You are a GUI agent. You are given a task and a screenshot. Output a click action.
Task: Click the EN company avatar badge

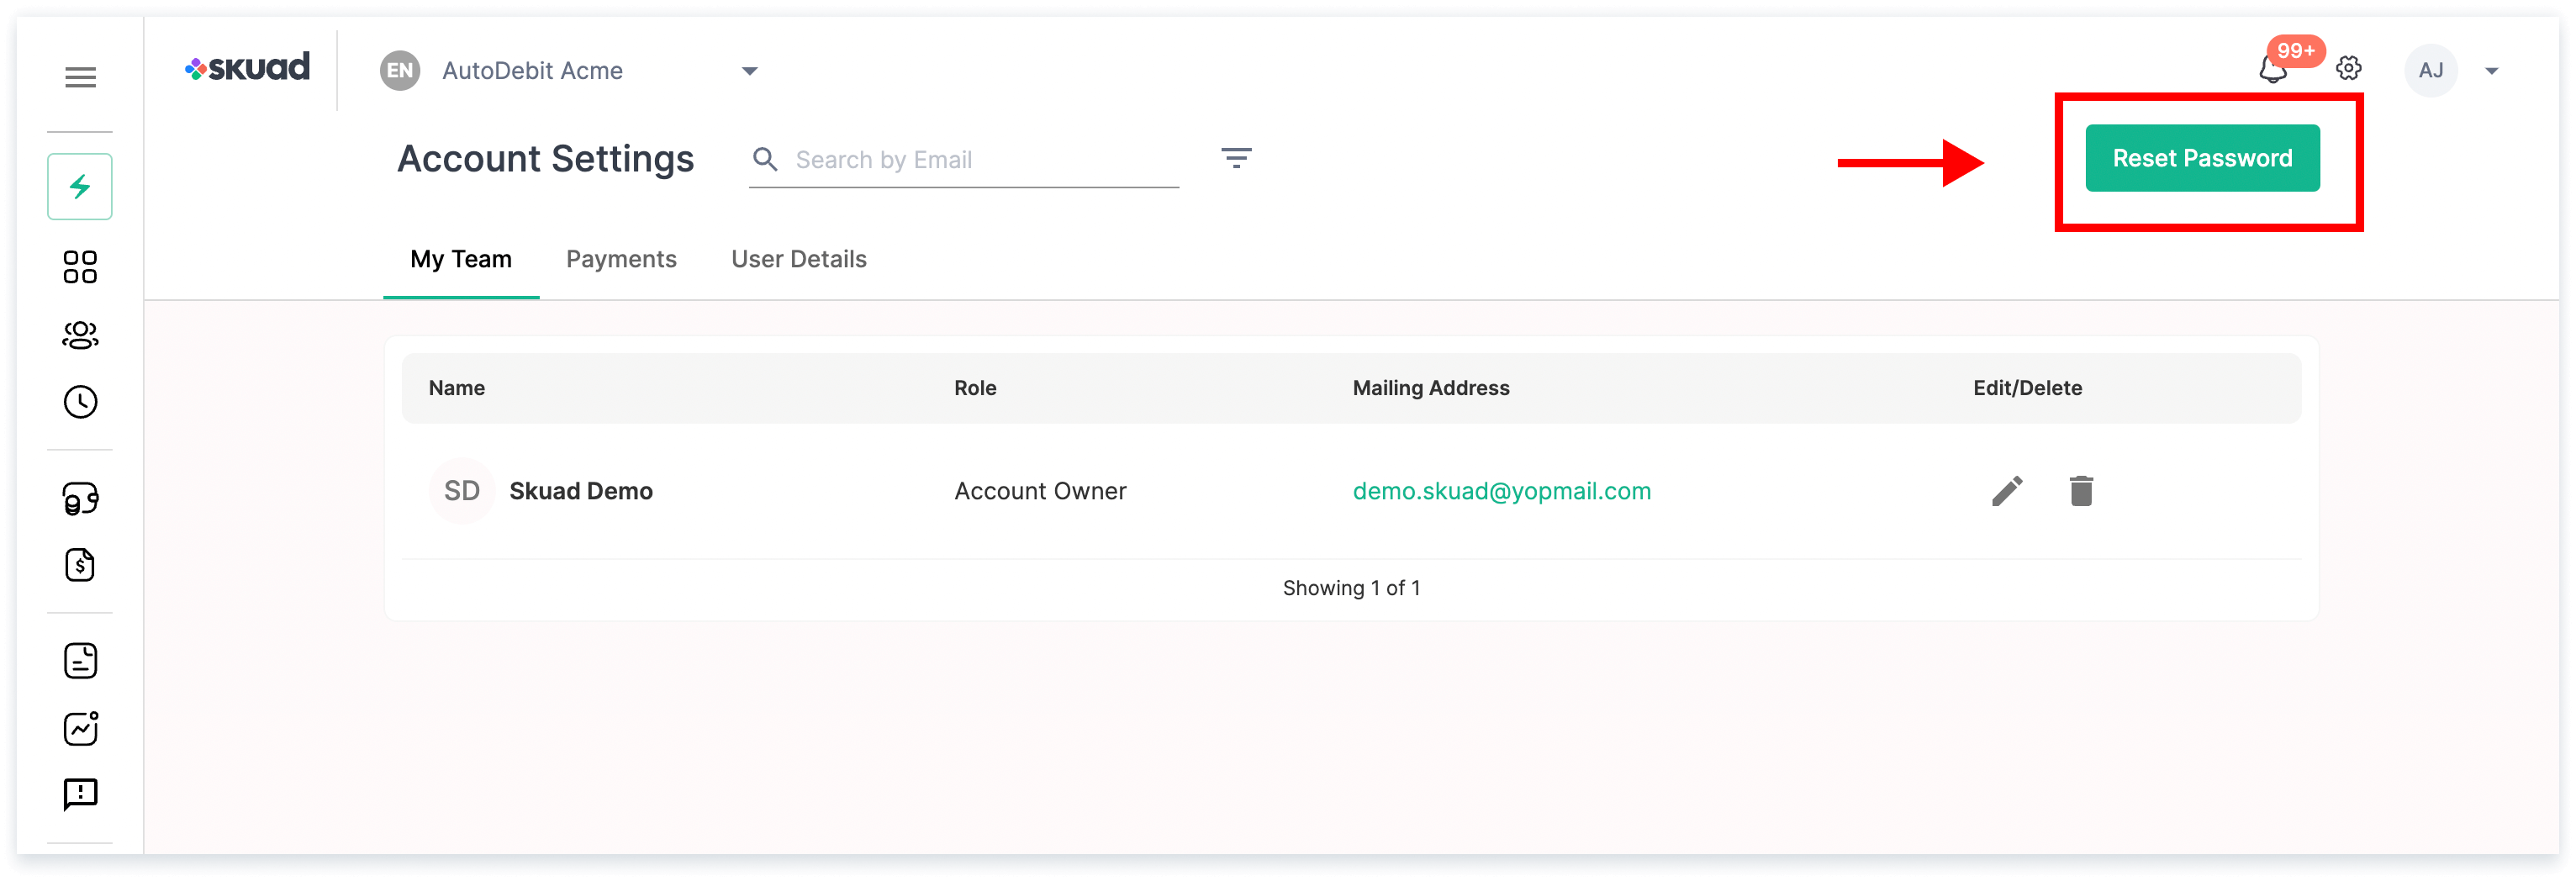click(400, 70)
